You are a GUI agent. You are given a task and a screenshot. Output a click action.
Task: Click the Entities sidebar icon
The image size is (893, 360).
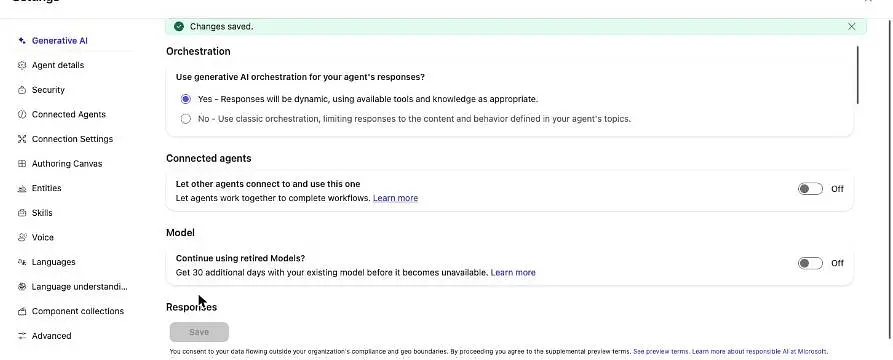tap(22, 188)
